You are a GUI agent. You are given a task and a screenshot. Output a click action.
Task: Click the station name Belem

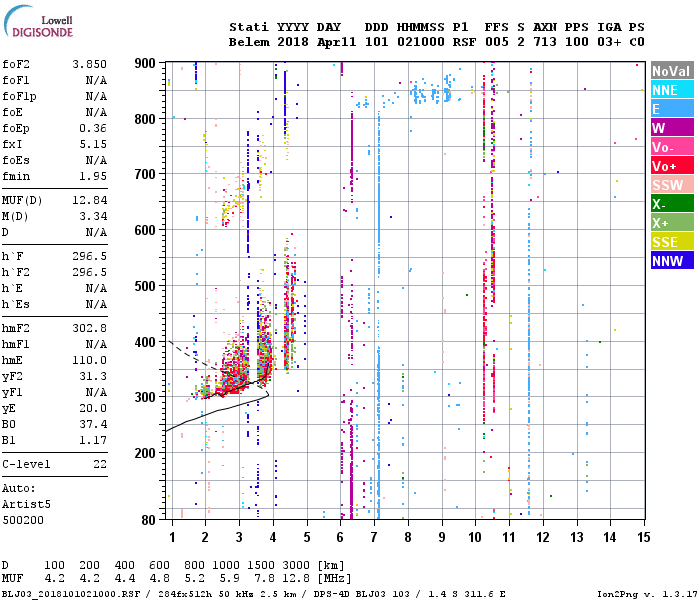(249, 42)
